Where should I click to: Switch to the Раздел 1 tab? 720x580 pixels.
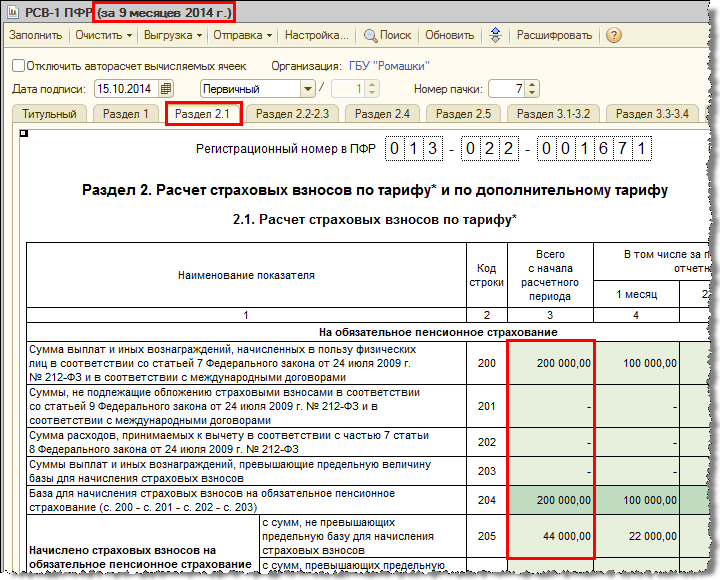coord(125,114)
